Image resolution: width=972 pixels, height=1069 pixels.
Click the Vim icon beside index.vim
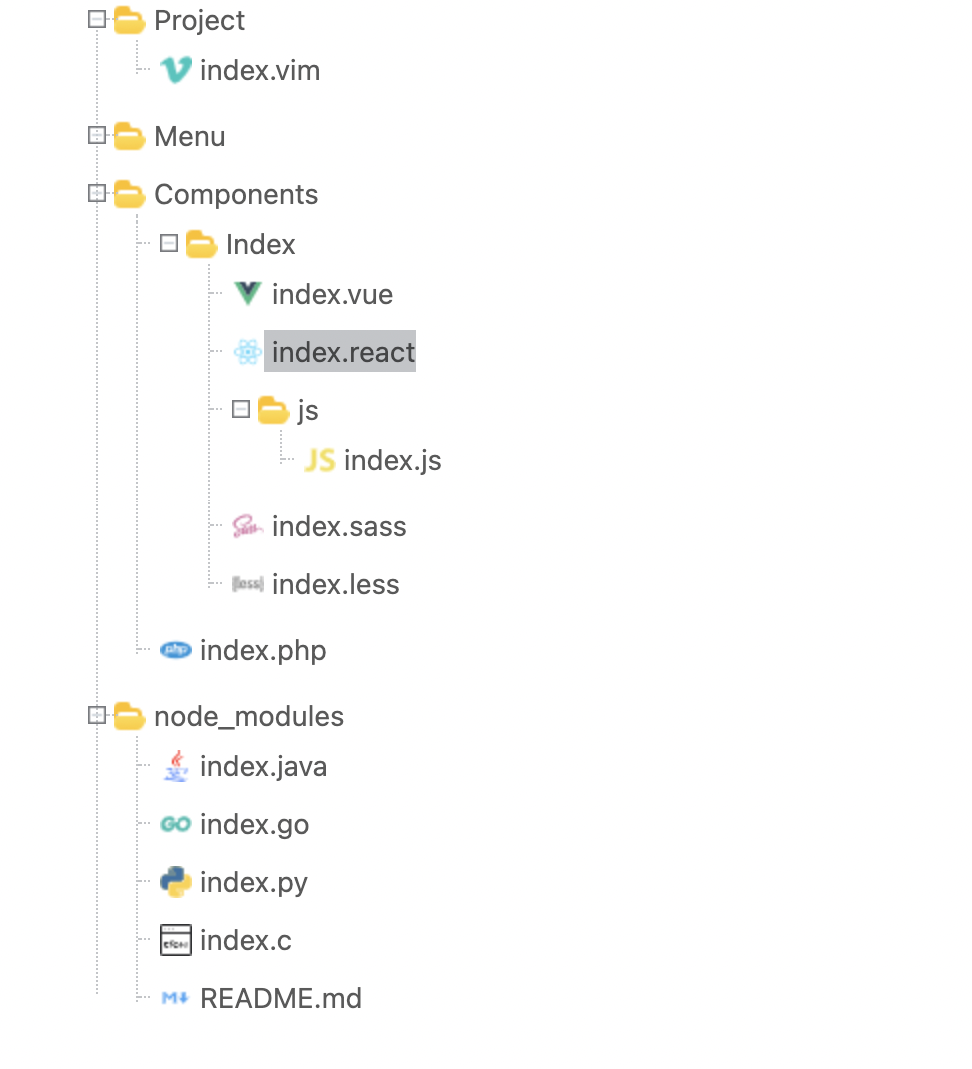point(175,70)
